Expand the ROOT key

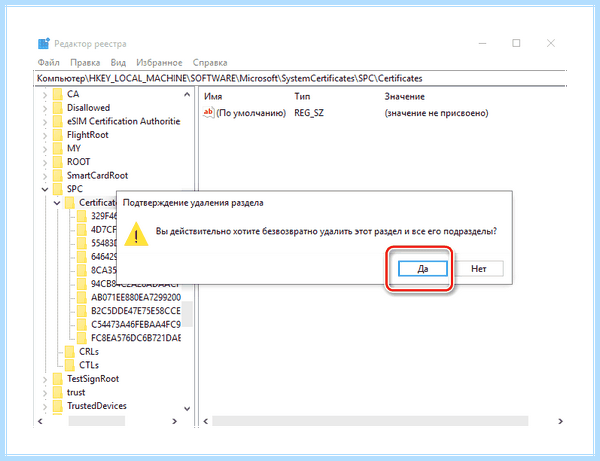45,163
